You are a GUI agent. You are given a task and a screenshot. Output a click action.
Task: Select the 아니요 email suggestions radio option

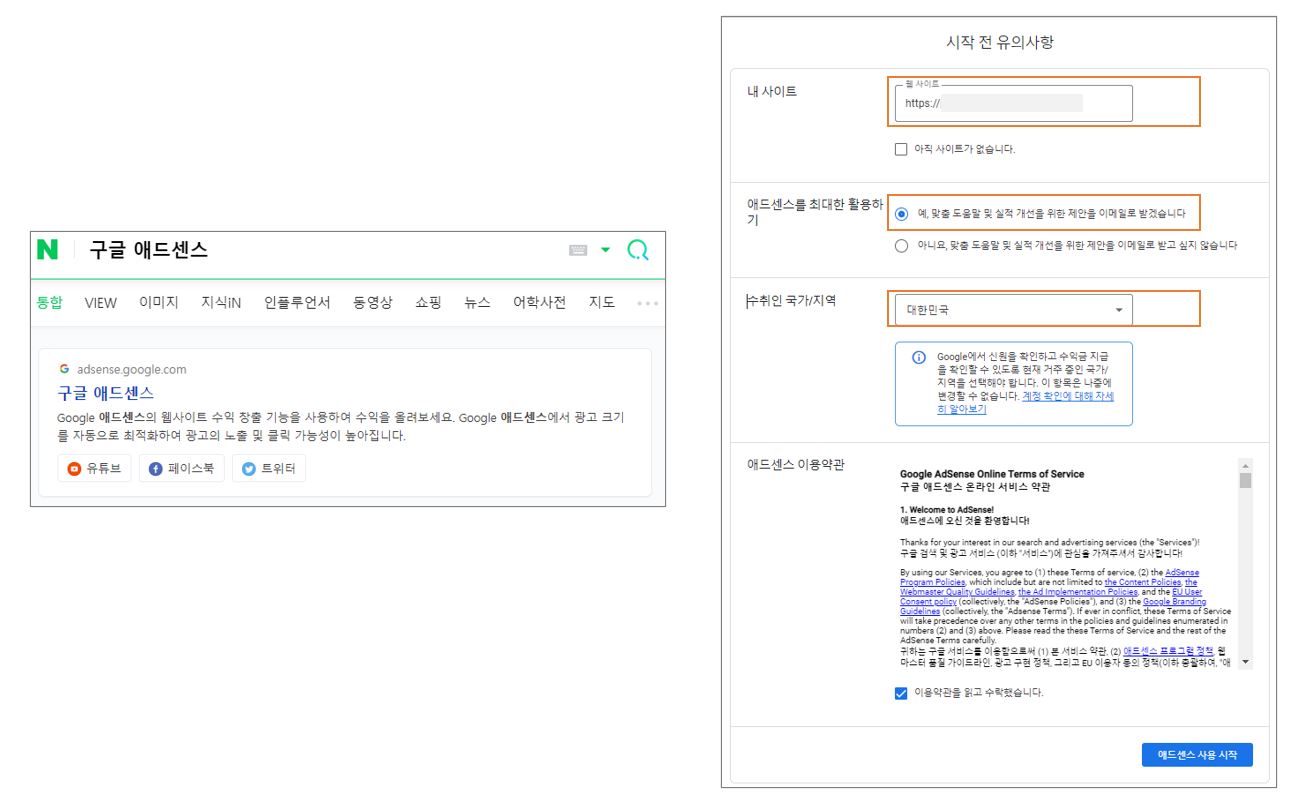(902, 245)
